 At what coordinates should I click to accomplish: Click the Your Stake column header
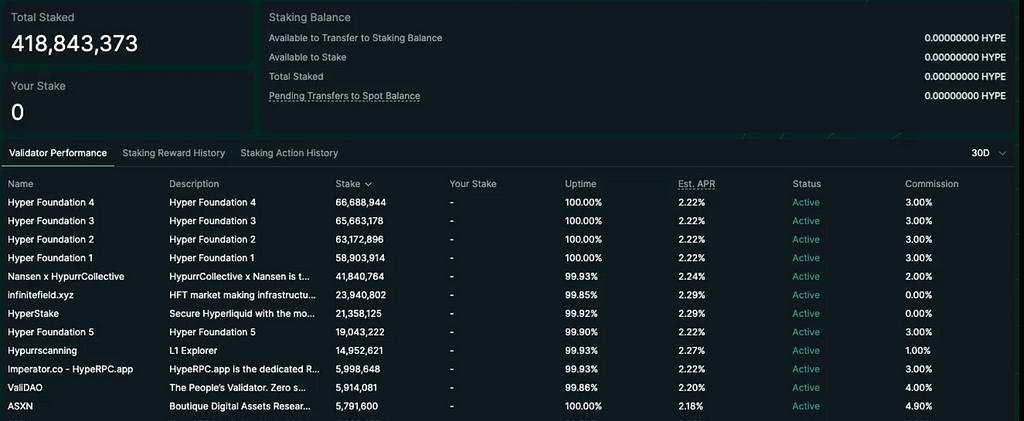473,184
